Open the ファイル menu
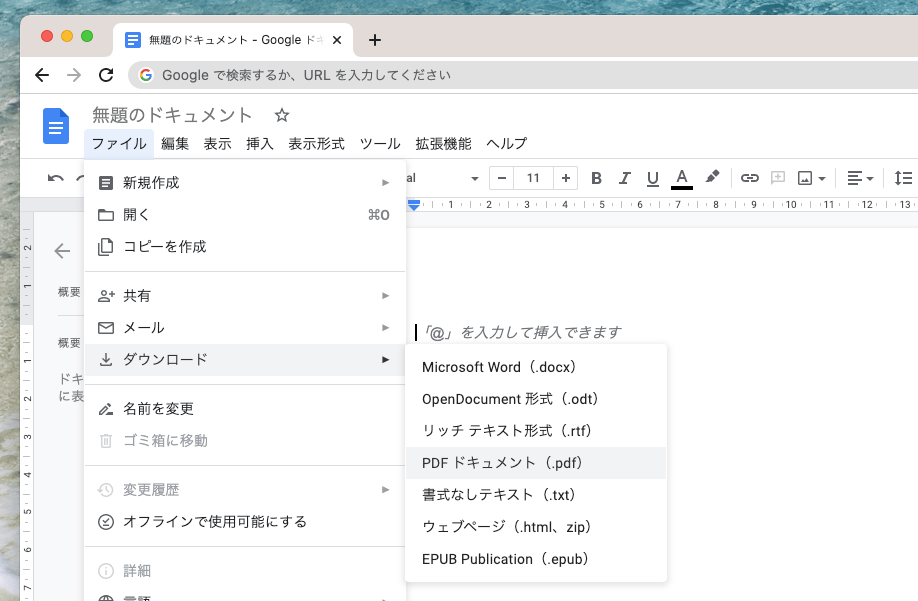The image size is (918, 601). pyautogui.click(x=119, y=143)
